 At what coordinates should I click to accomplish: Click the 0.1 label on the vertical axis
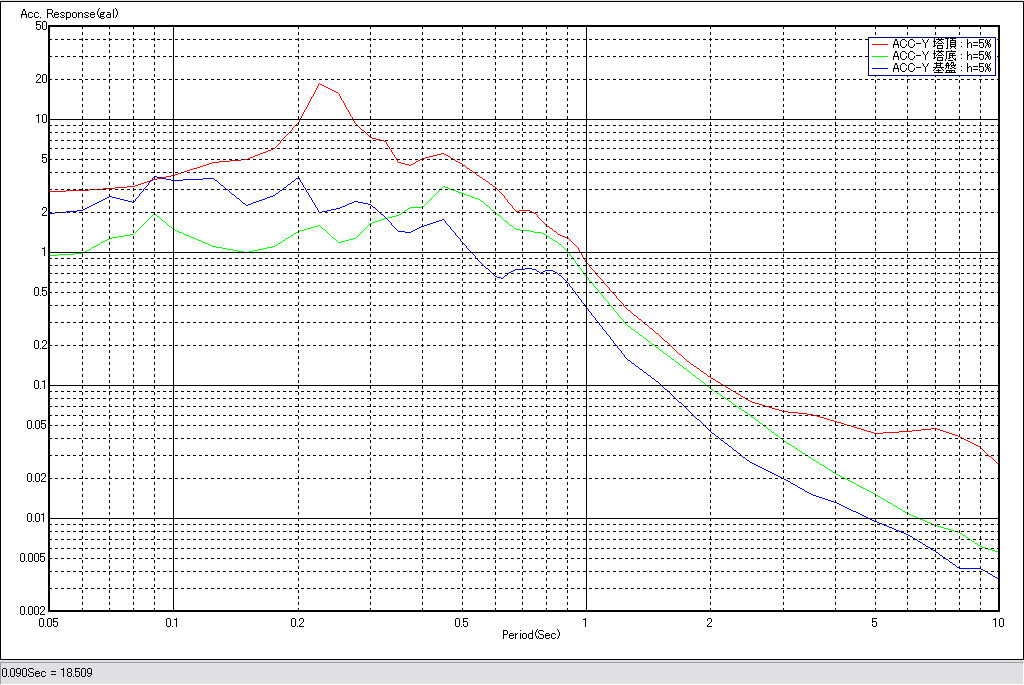(39, 385)
